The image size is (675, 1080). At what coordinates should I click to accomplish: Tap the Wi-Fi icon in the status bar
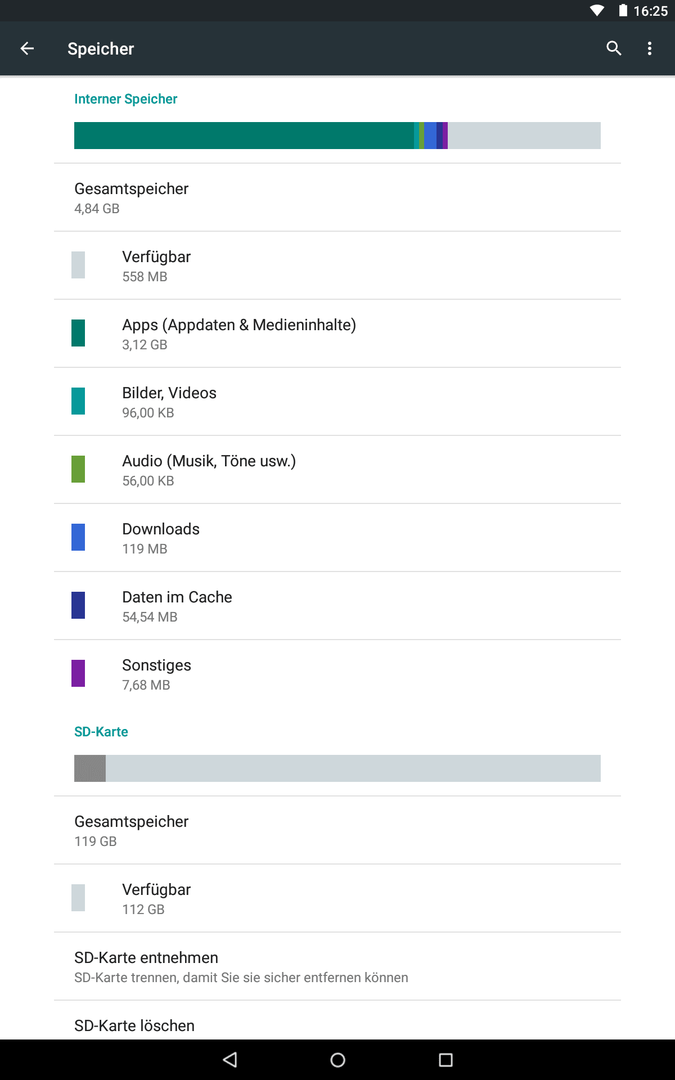click(x=597, y=10)
